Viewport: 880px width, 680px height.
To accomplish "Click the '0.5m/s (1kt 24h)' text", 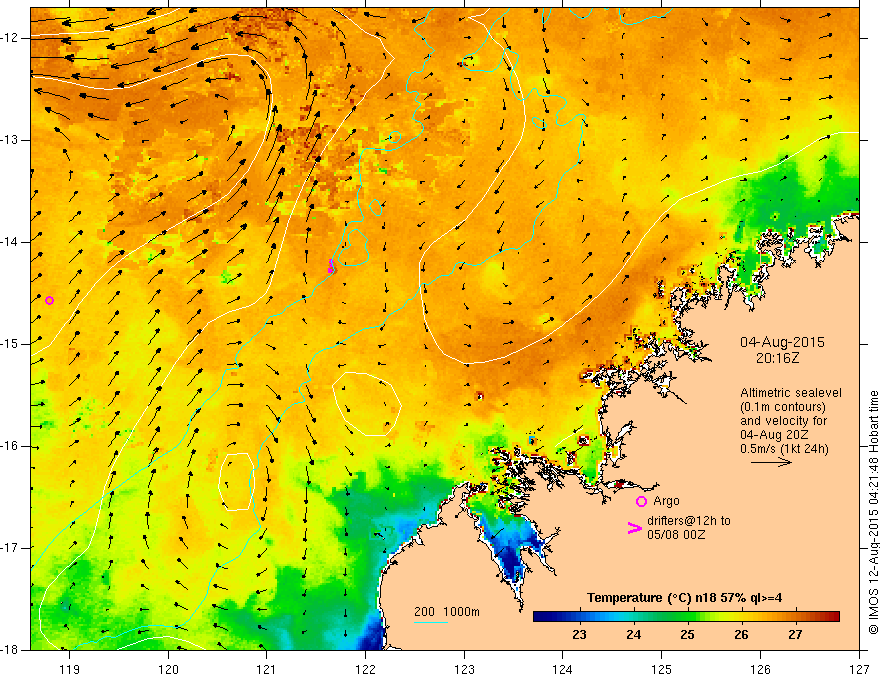I will tap(784, 449).
